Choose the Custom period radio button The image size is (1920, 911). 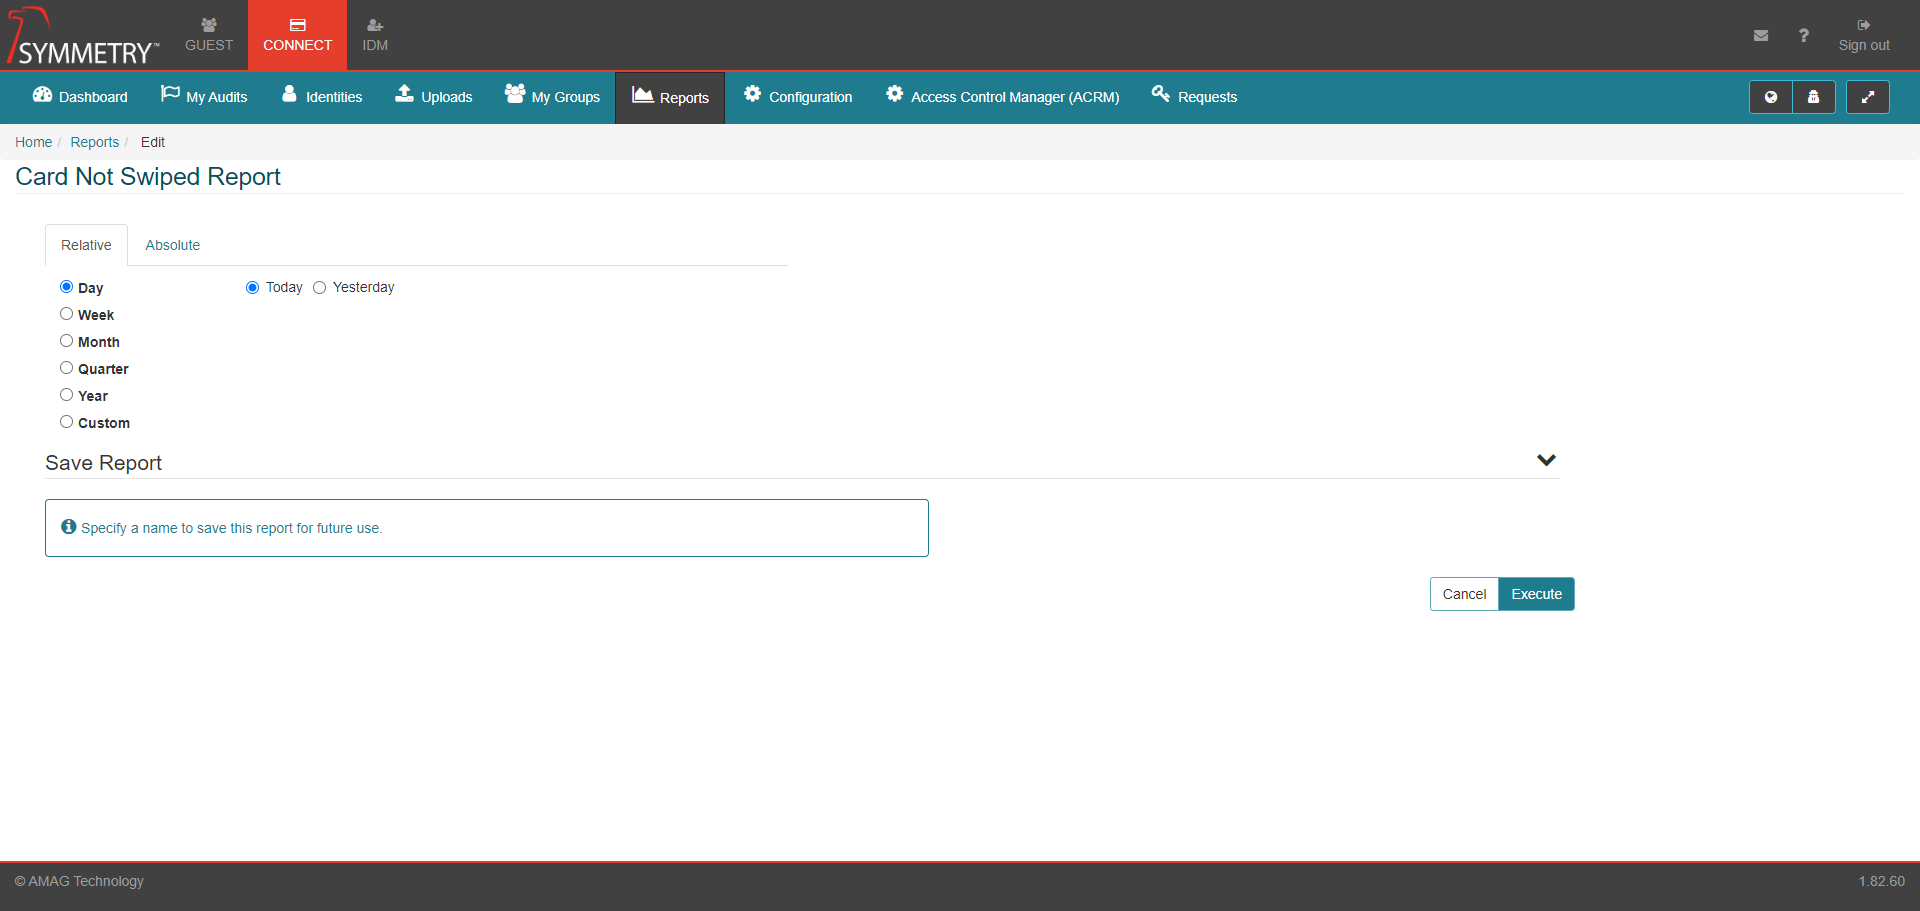66,422
